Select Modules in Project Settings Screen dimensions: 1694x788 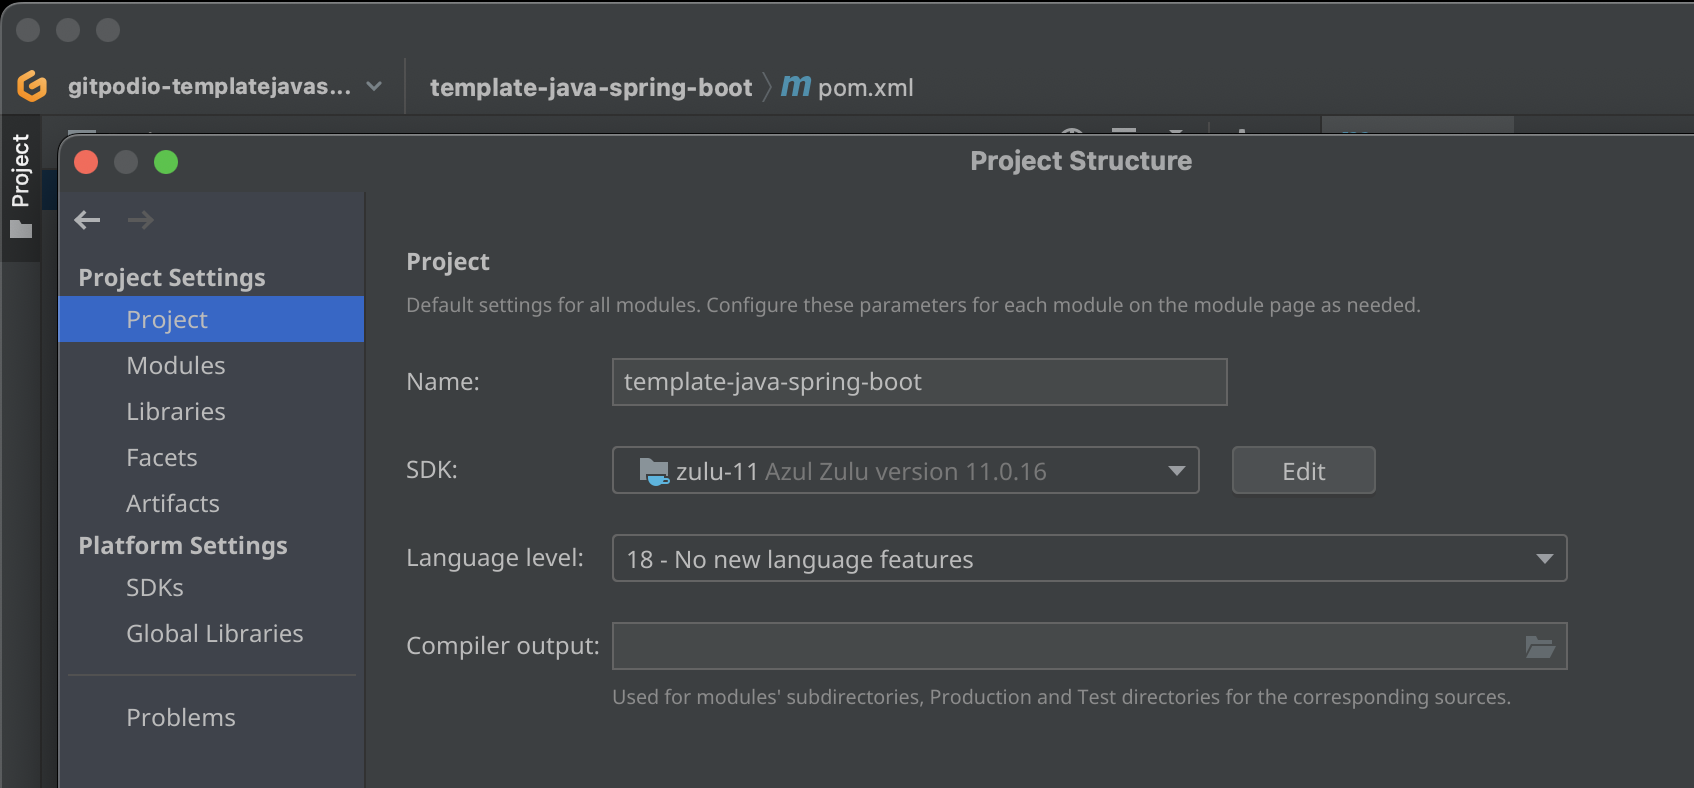pyautogui.click(x=175, y=365)
